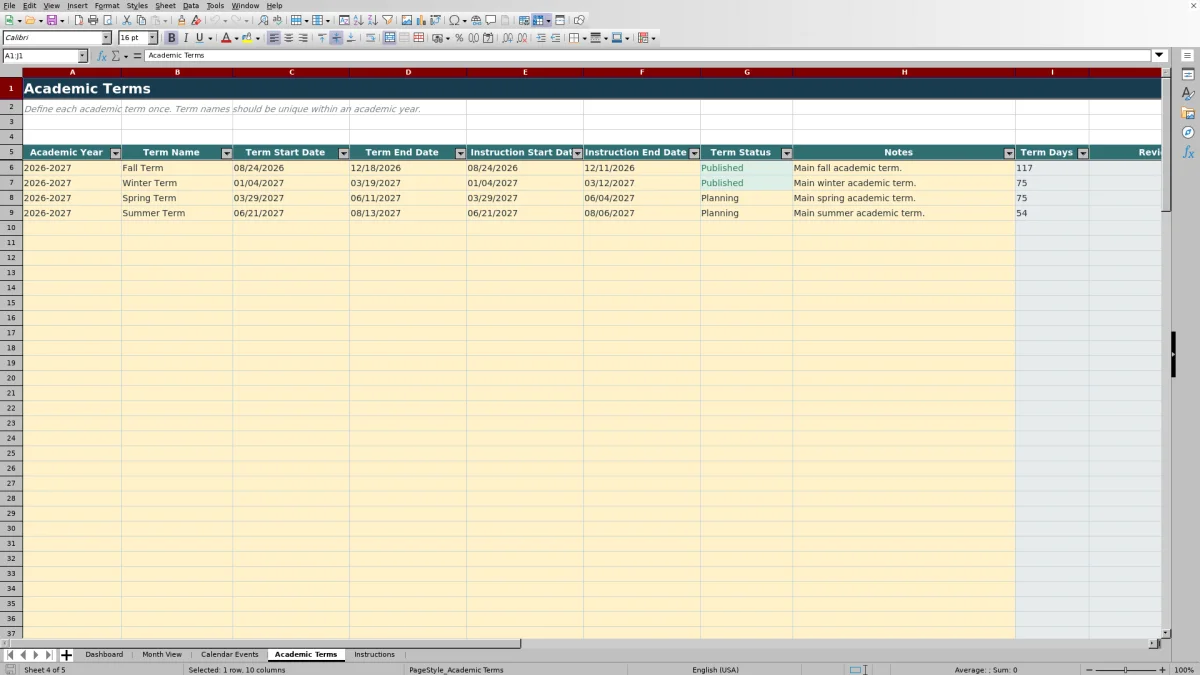The height and width of the screenshot is (675, 1200).
Task: Click the Merge and Center Cells icon
Action: (x=390, y=38)
